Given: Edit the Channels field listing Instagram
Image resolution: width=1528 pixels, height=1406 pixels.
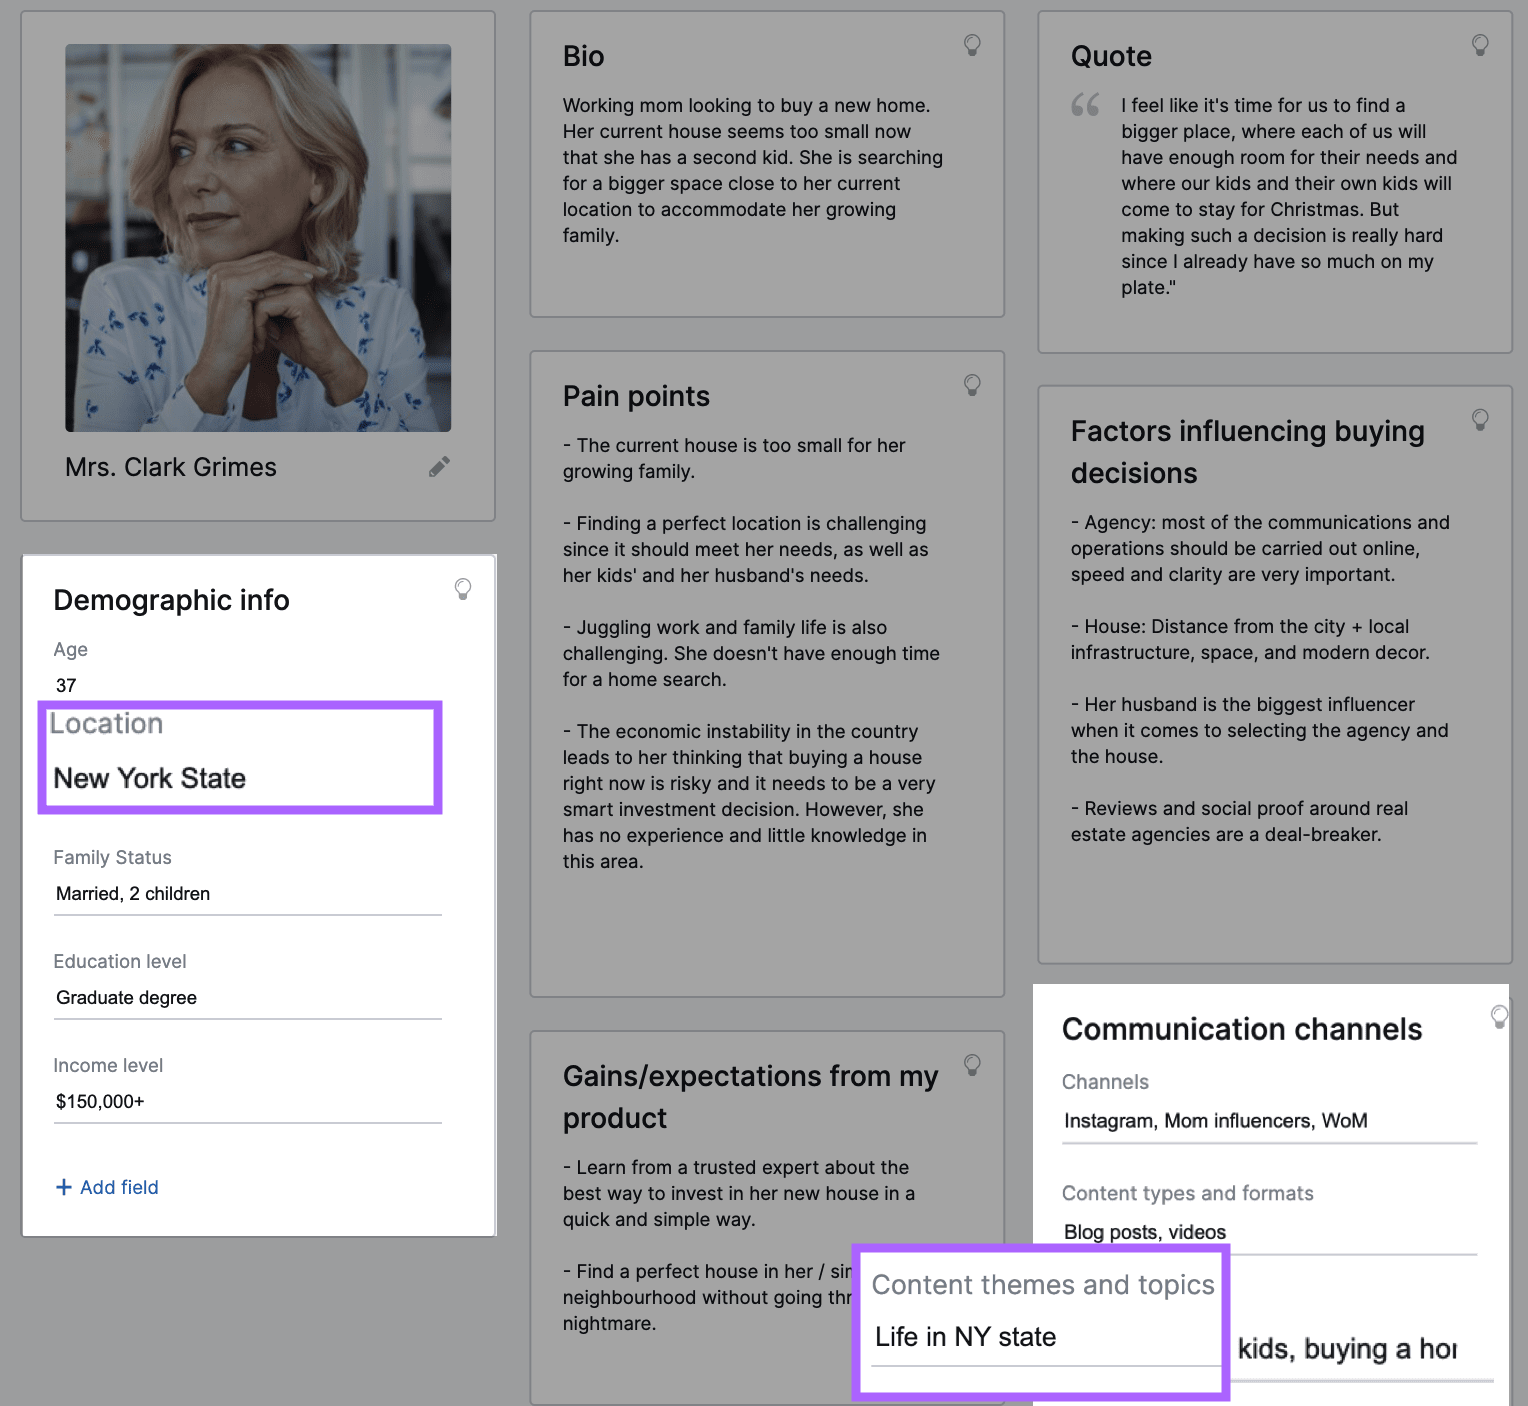Looking at the screenshot, I should [1216, 1121].
